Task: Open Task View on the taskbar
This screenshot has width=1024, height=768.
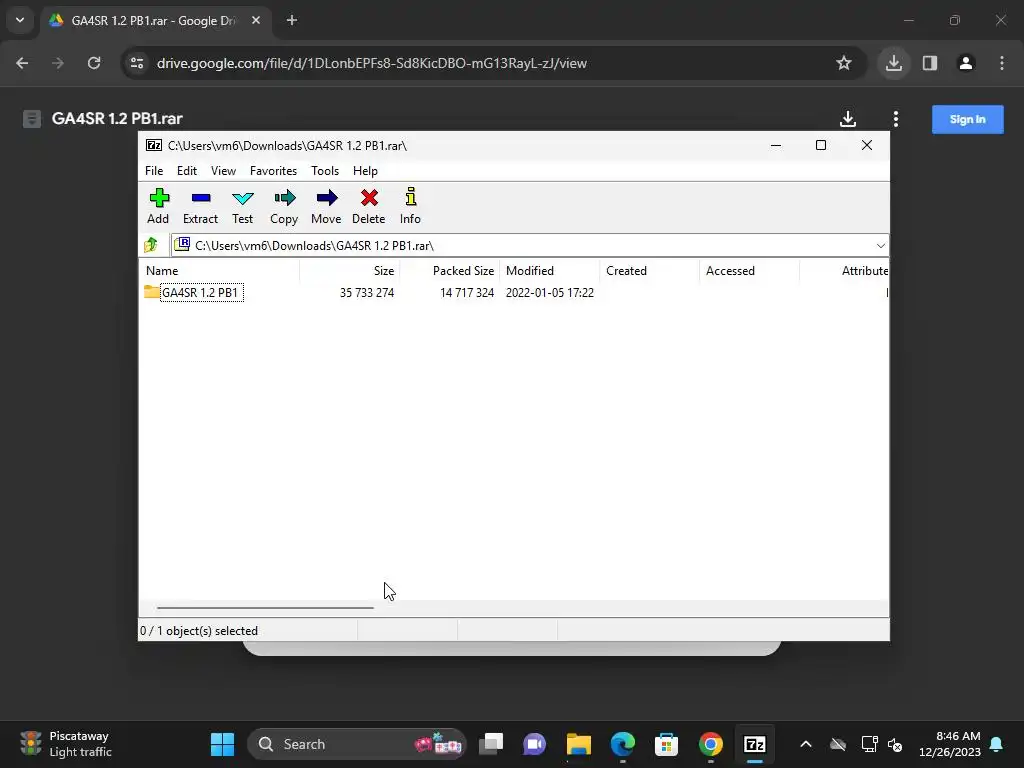Action: pyautogui.click(x=490, y=744)
